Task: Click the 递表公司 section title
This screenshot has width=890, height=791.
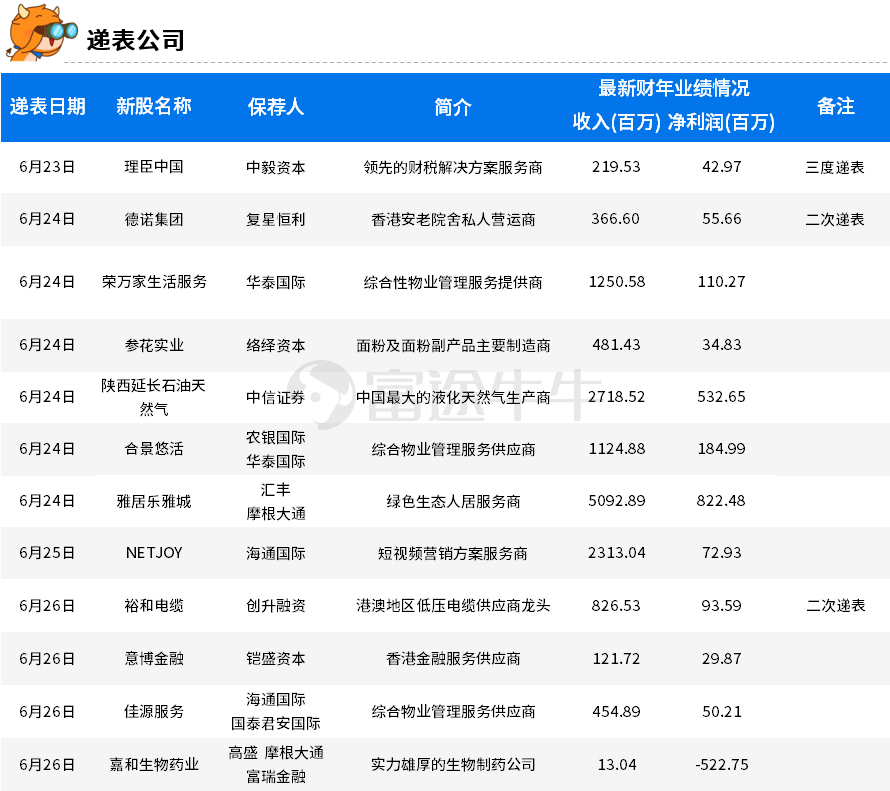Action: click(136, 40)
